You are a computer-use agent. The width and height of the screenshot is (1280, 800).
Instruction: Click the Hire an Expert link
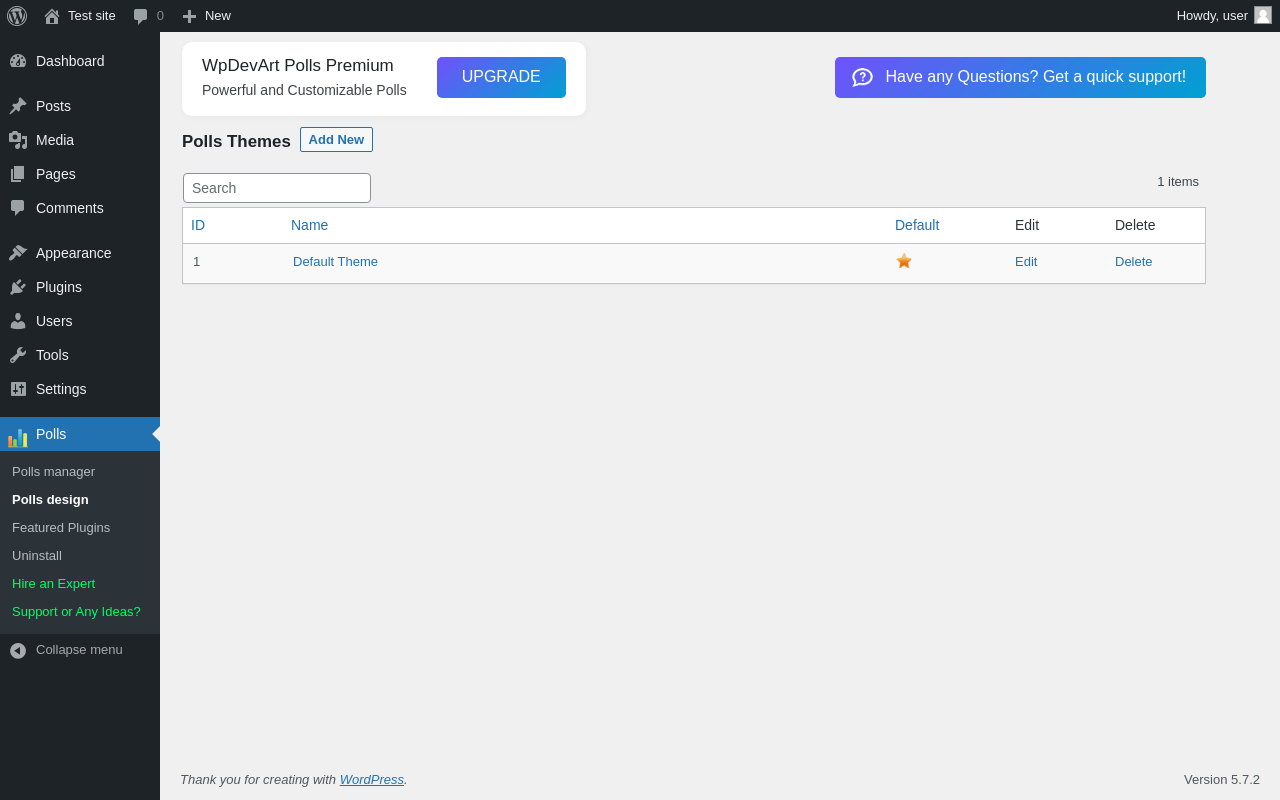[80, 584]
